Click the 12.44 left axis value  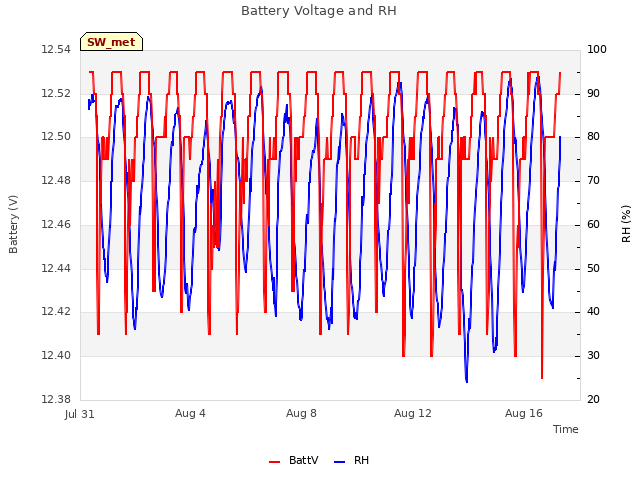tap(56, 268)
